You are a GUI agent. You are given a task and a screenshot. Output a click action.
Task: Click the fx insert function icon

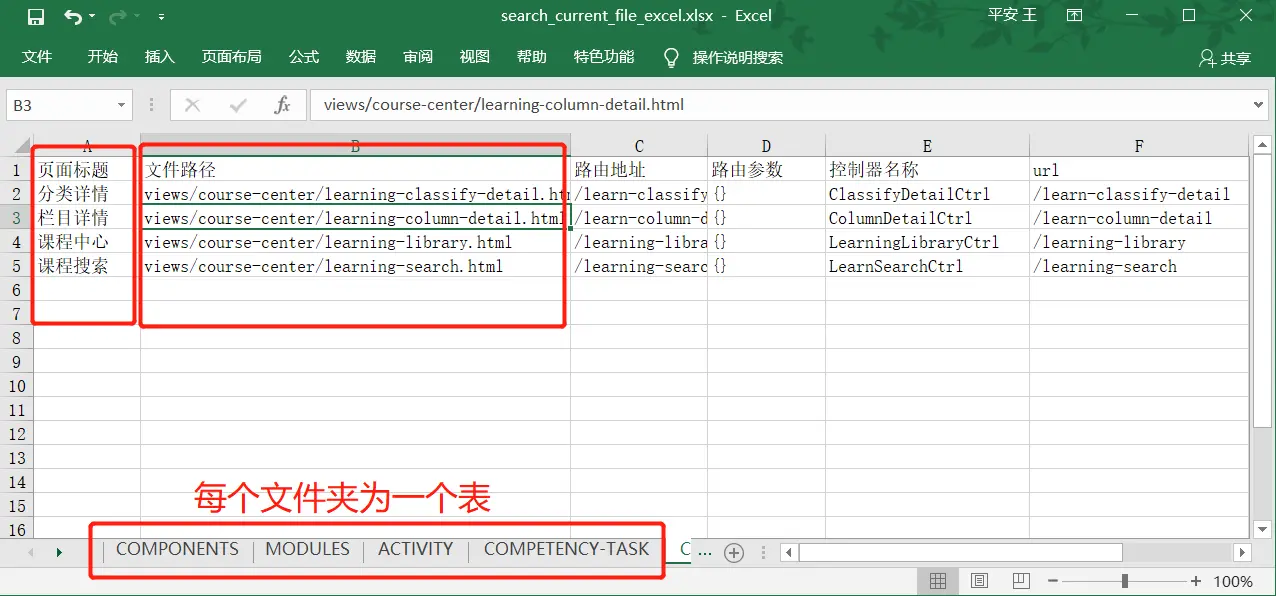click(283, 105)
